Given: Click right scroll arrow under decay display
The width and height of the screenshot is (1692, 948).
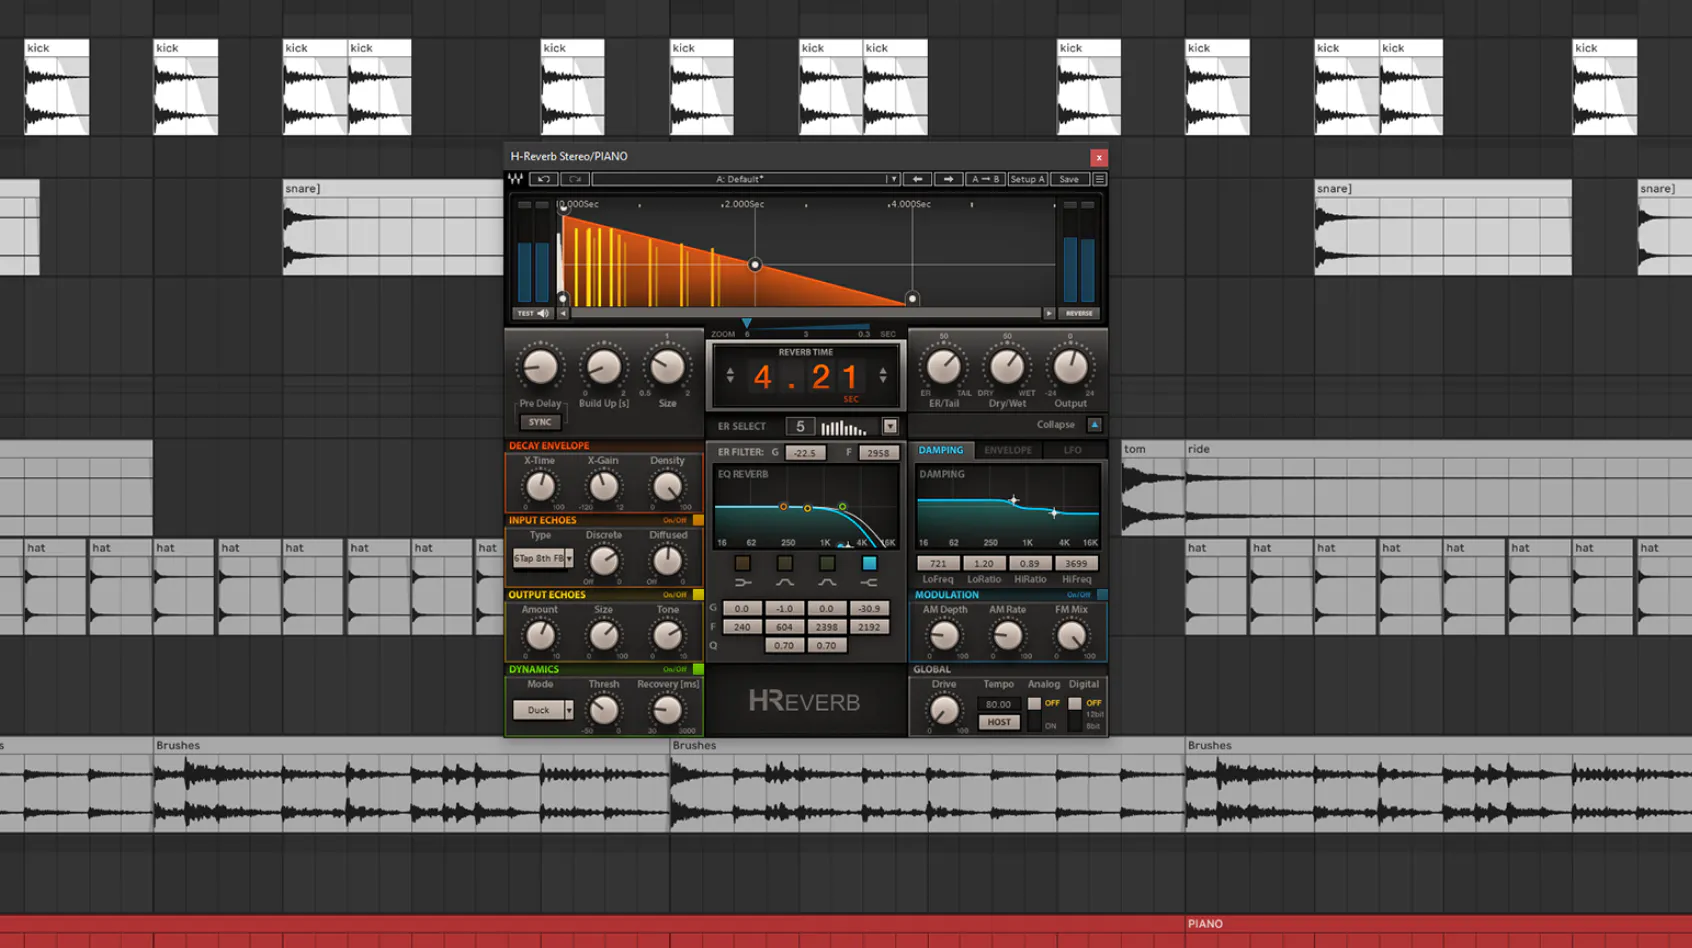Looking at the screenshot, I should pyautogui.click(x=1049, y=313).
